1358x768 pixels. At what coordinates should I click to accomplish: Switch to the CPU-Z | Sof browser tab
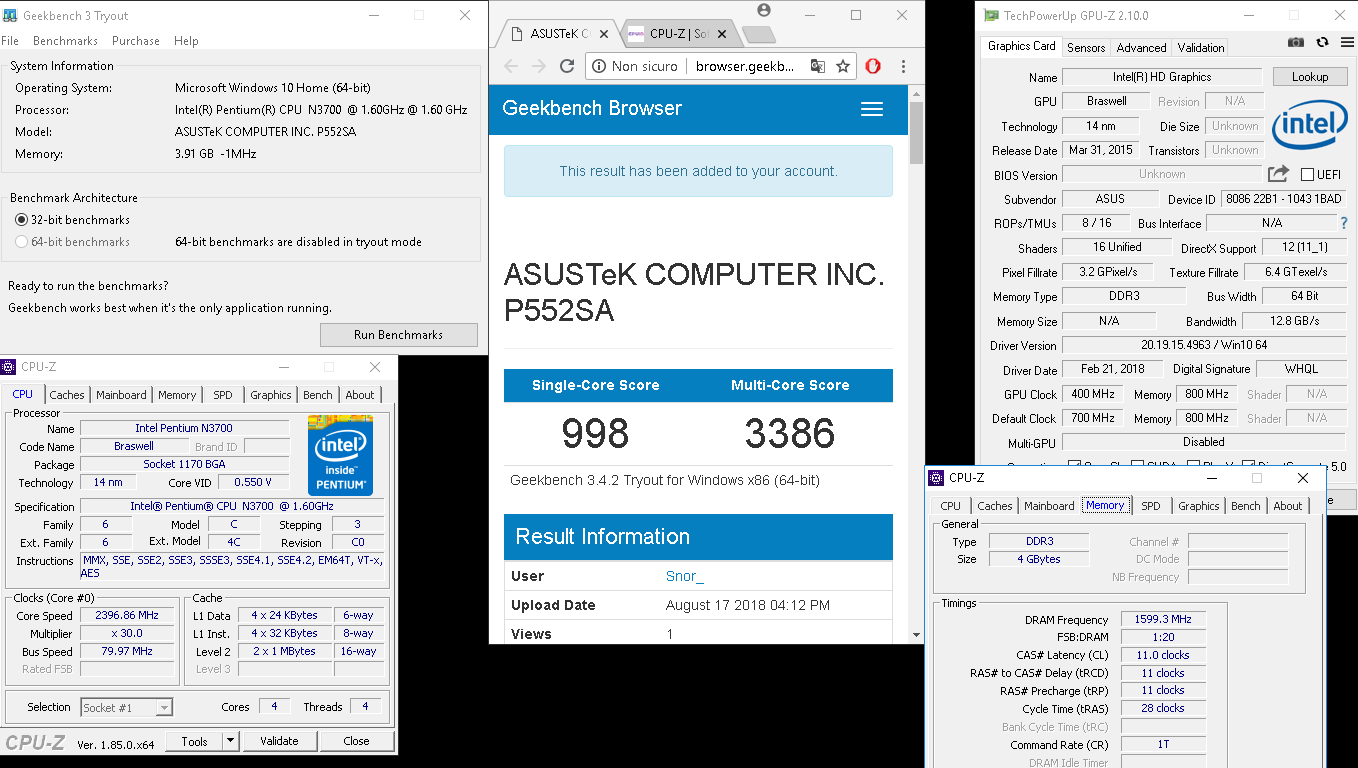(680, 34)
